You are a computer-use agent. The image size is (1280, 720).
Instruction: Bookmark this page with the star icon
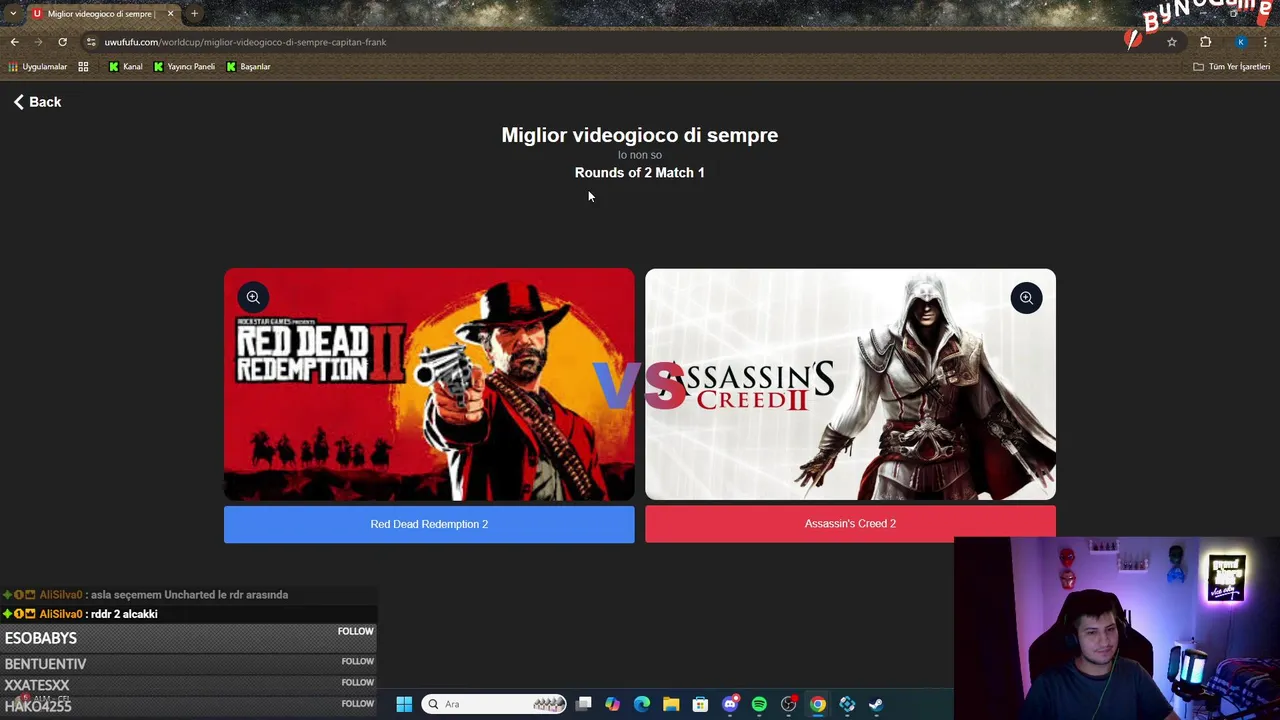coord(1172,42)
